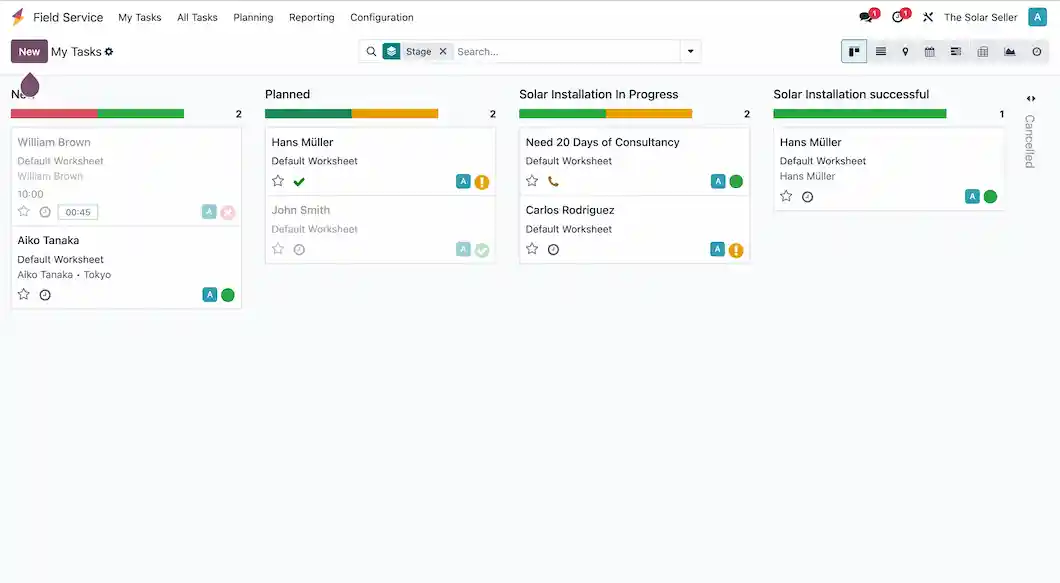
Task: Open the My Tasks gear settings menu
Action: 109,52
